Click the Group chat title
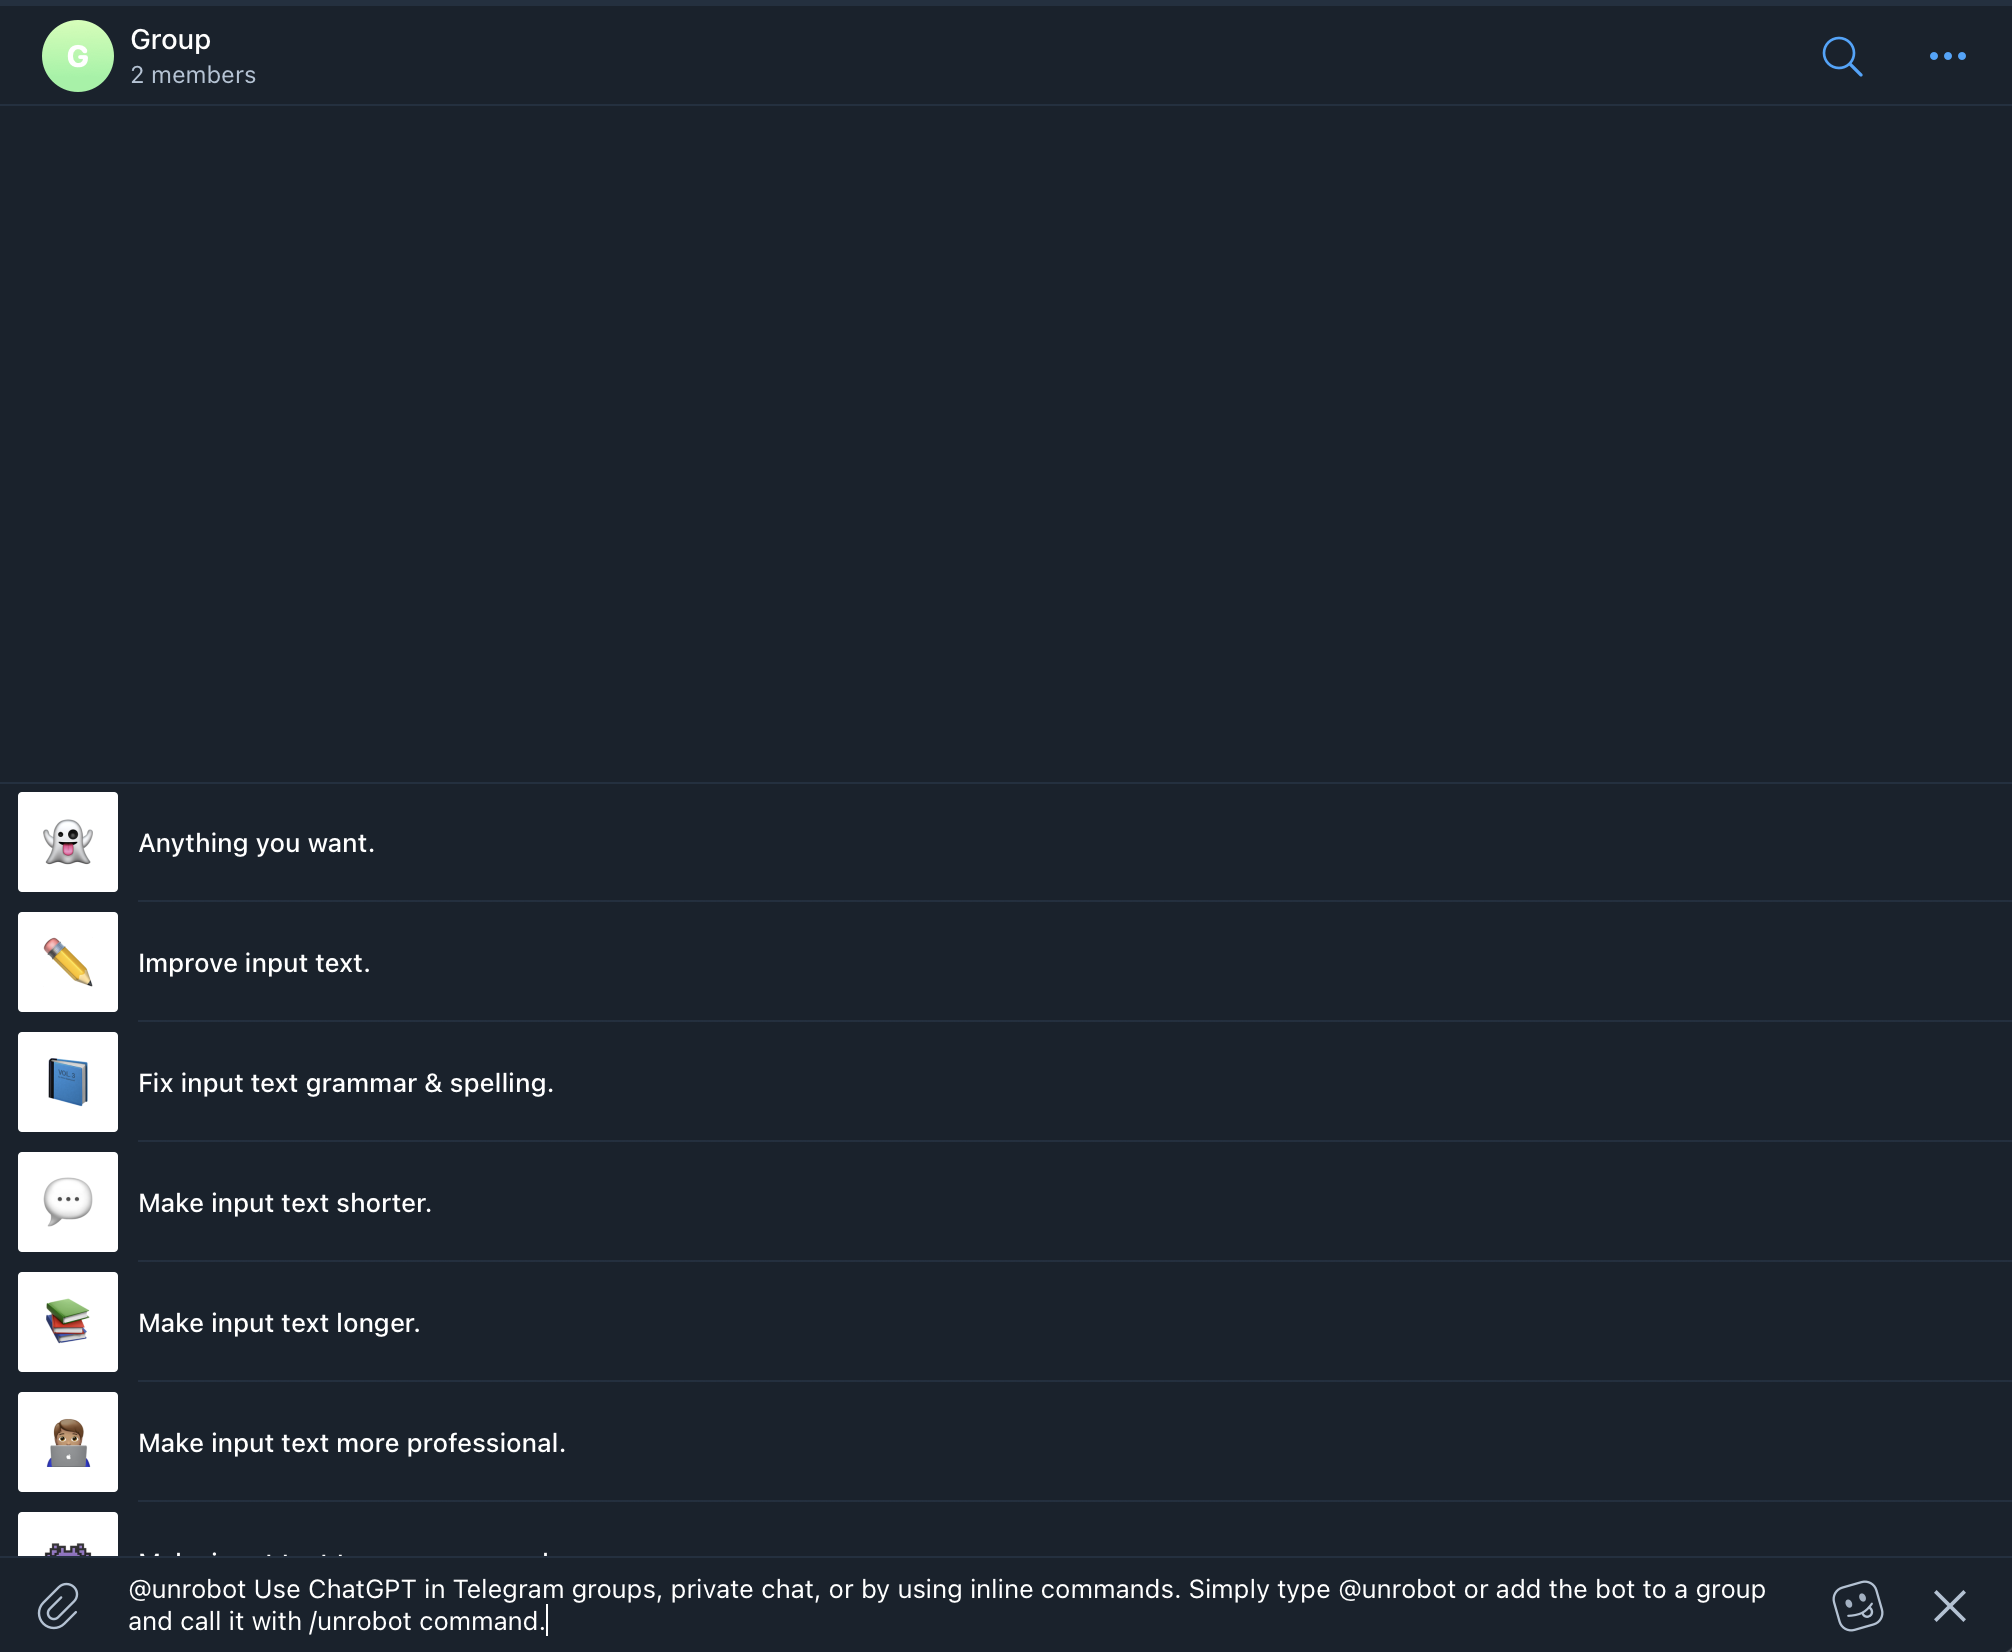The width and height of the screenshot is (2012, 1652). point(171,40)
